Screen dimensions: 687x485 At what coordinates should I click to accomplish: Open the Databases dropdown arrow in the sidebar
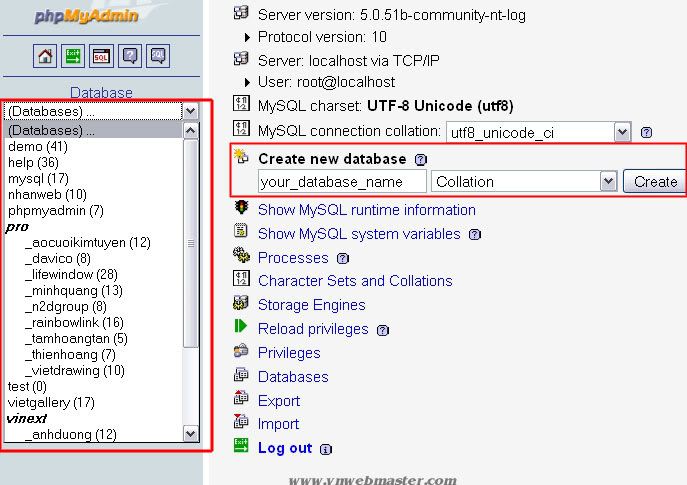pyautogui.click(x=191, y=111)
